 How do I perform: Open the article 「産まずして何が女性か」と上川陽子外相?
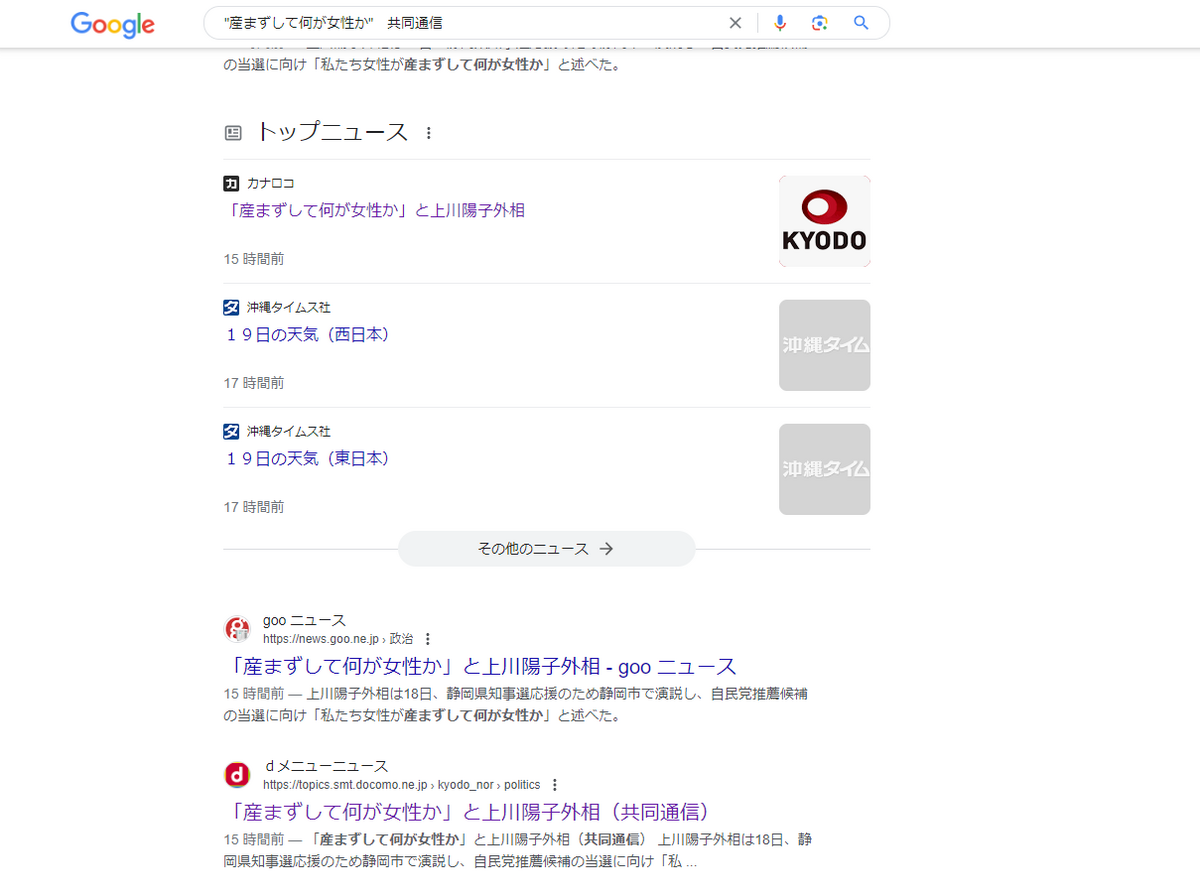pos(375,211)
